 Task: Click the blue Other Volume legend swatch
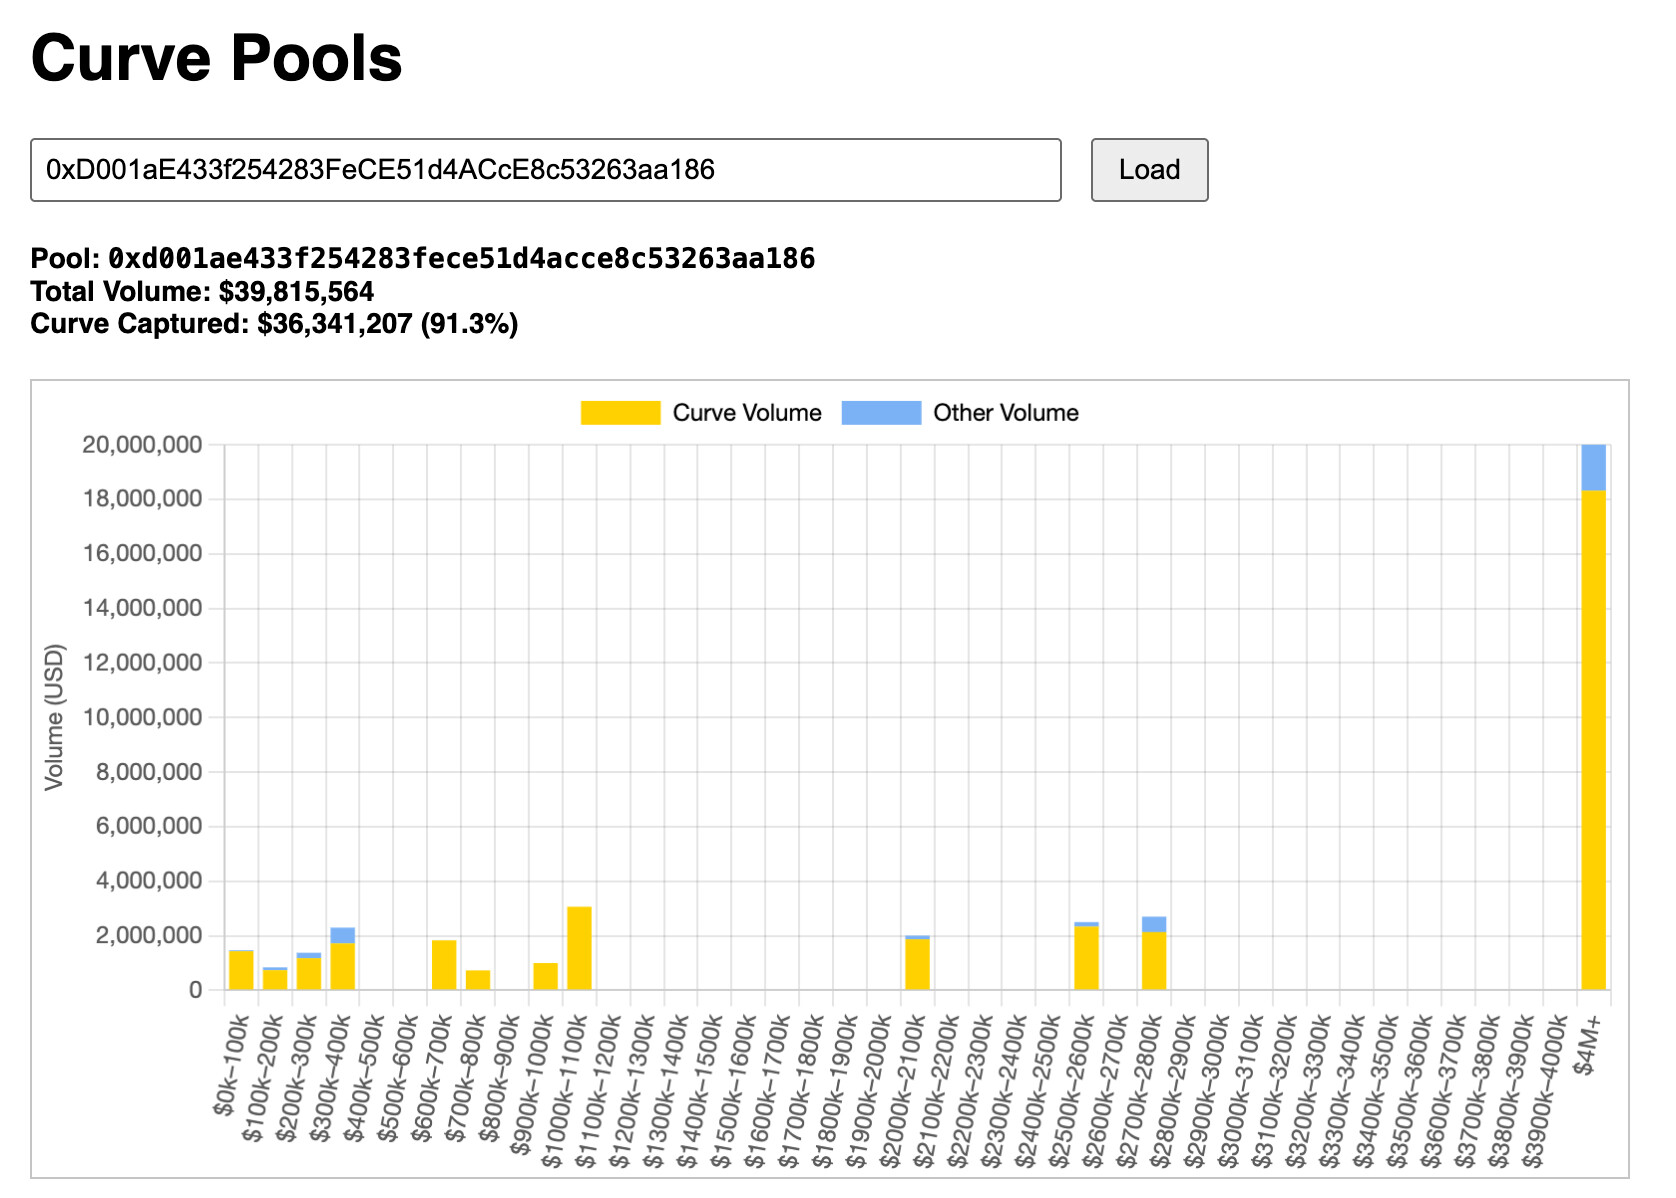[x=881, y=413]
